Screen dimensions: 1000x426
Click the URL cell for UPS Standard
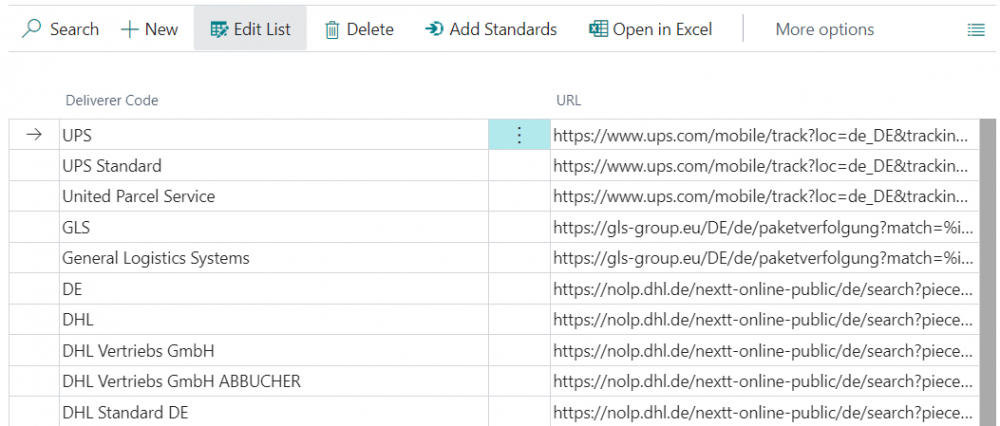(765, 166)
